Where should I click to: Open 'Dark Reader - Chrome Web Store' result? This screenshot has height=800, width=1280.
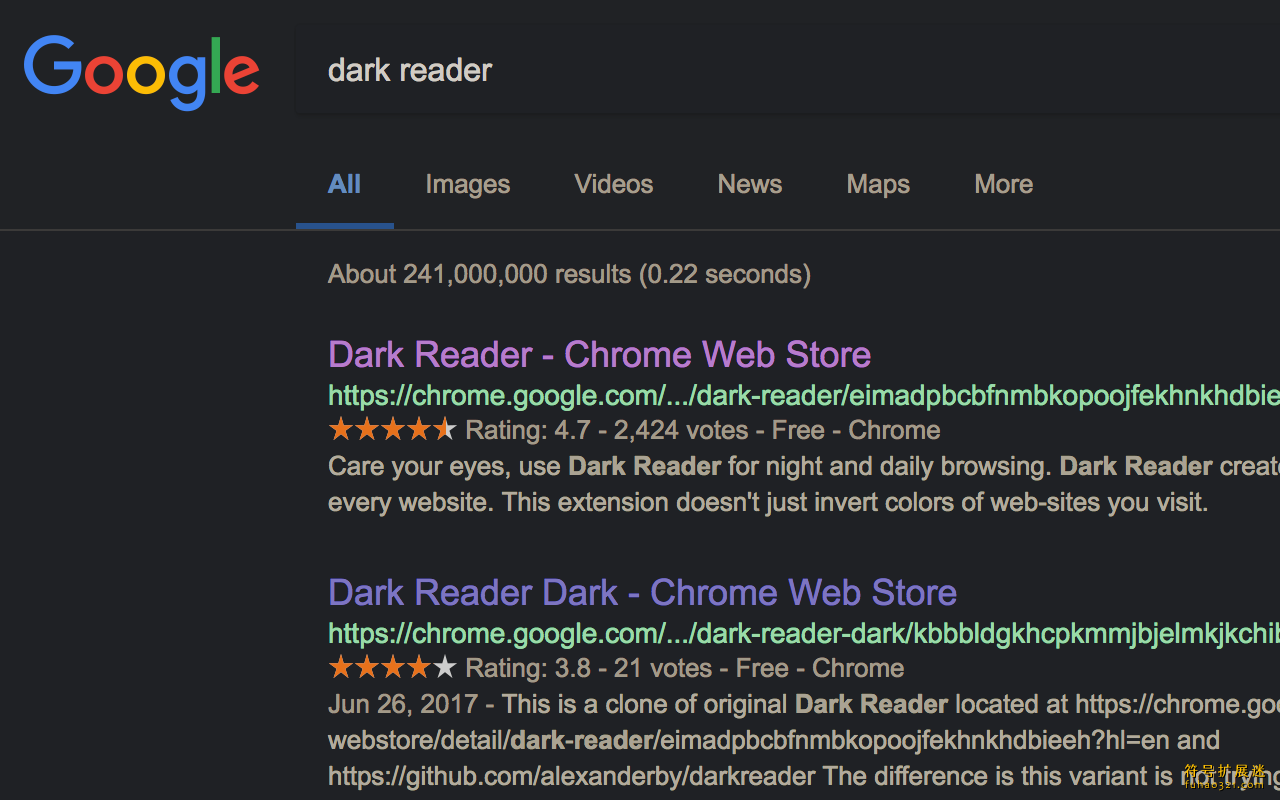600,355
